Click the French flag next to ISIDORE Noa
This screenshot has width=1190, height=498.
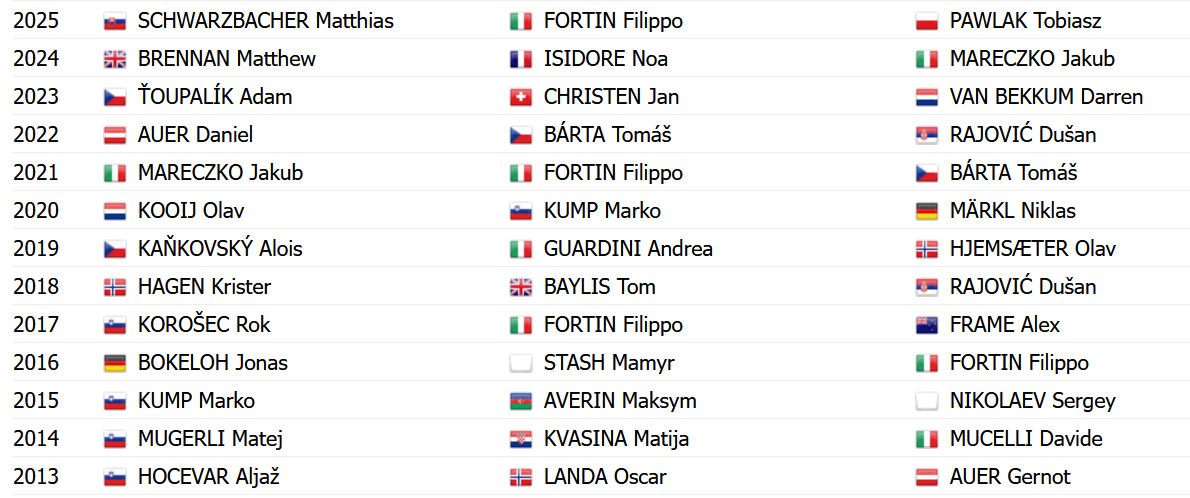(520, 59)
